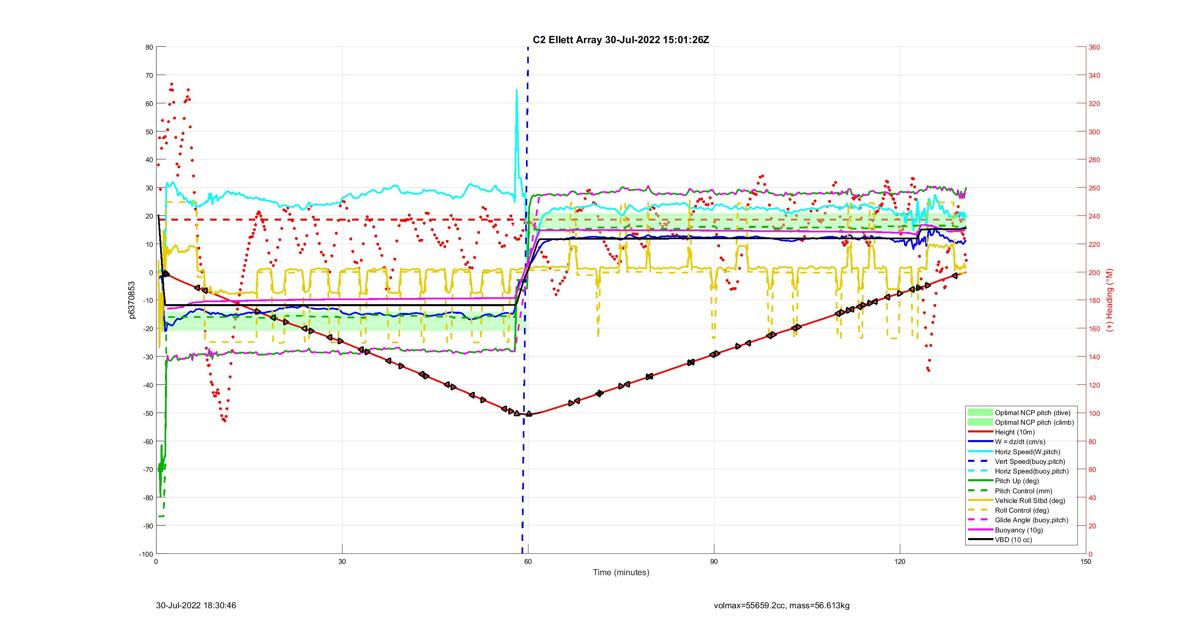
Task: Select legend entry 'Horiz Speed(buoy,pitch)'
Action: point(1032,471)
